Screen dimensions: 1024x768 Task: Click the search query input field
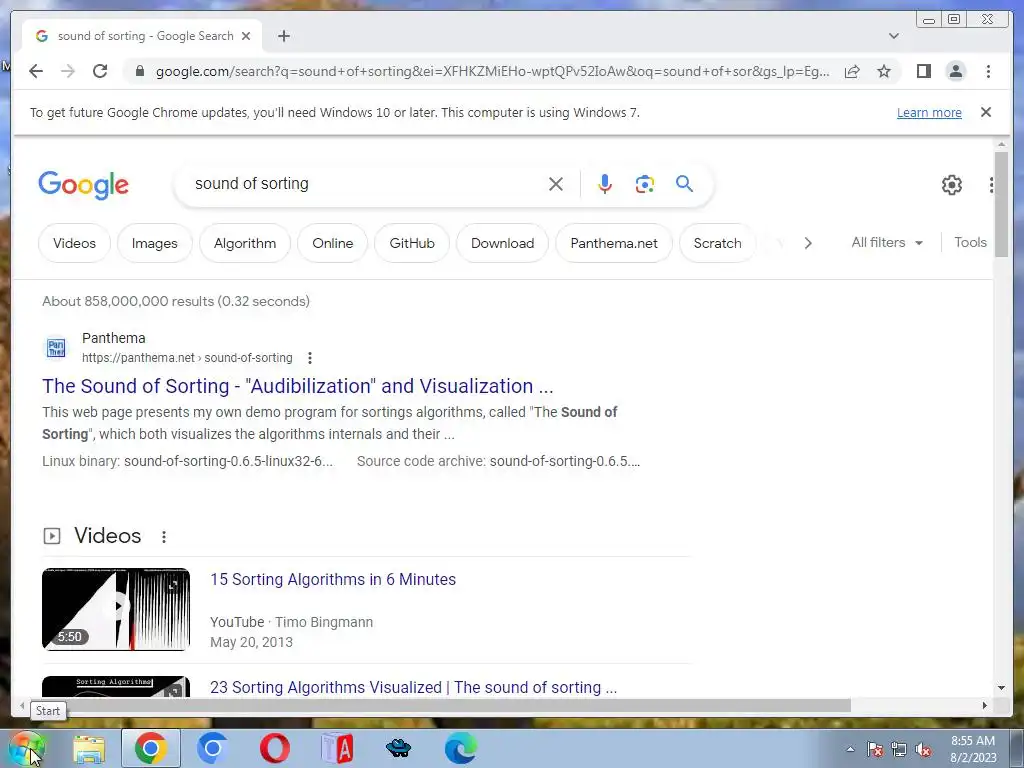pos(366,184)
